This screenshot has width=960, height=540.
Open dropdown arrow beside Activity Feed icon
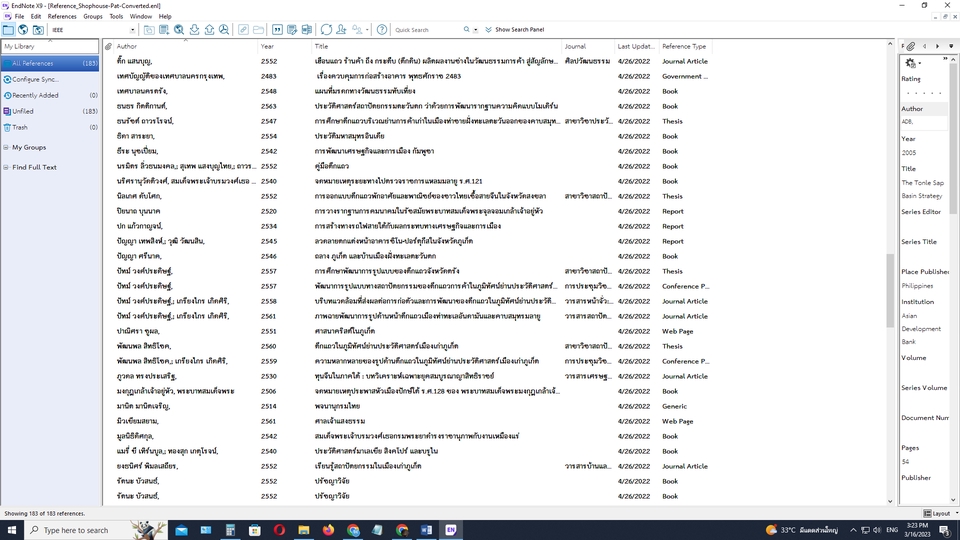(367, 29)
